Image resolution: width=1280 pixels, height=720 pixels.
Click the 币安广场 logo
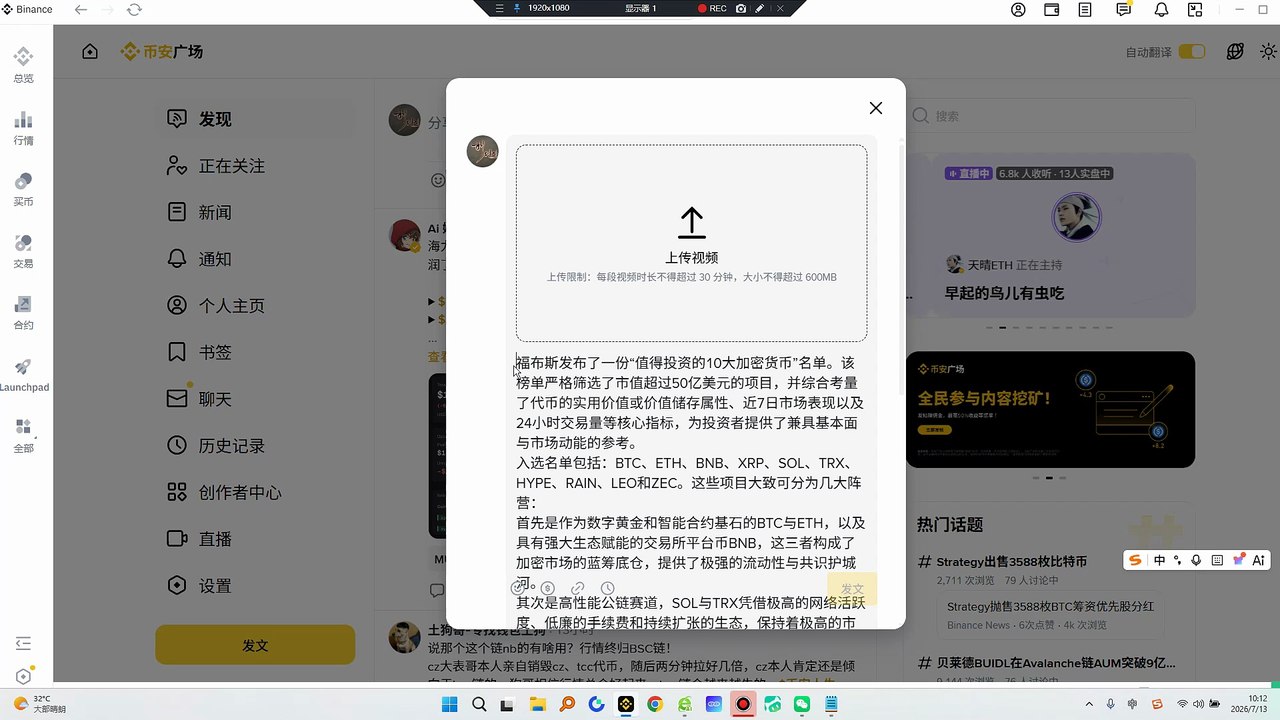[x=161, y=52]
